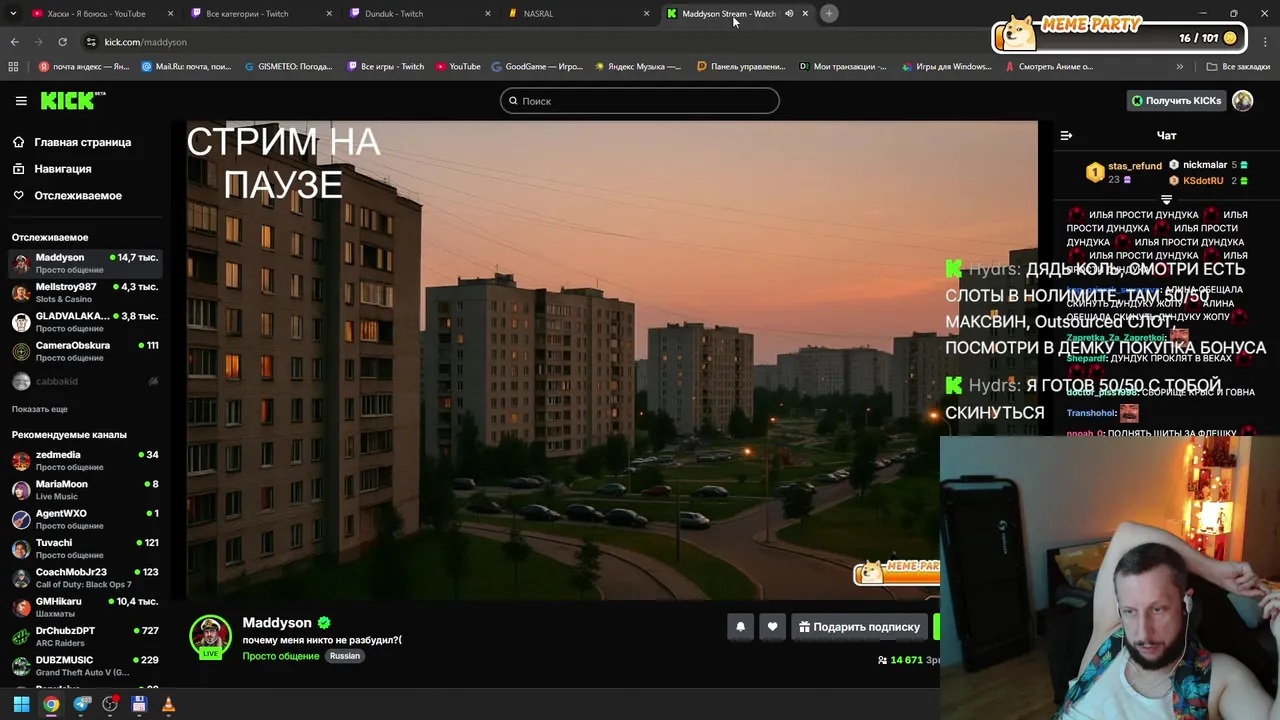Open Chrome from taskbar
Image resolution: width=1280 pixels, height=720 pixels.
[51, 704]
